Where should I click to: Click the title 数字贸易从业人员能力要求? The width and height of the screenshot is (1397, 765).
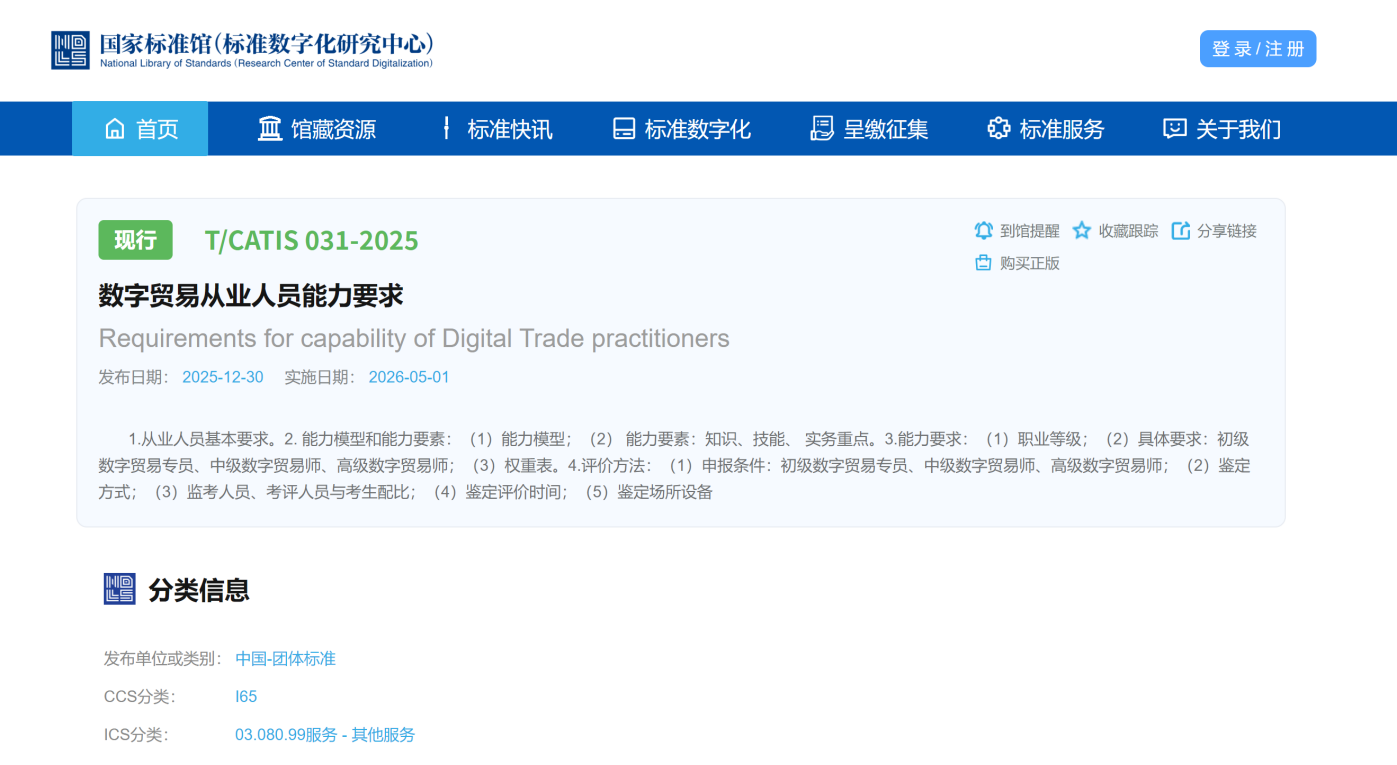[251, 296]
